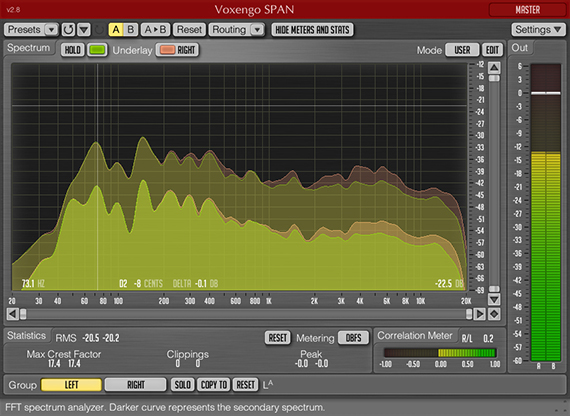Click the DBFS metering selector

353,338
